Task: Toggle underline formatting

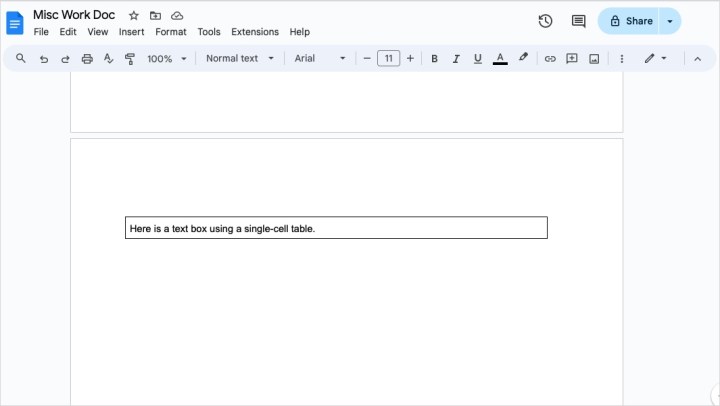Action: click(477, 59)
